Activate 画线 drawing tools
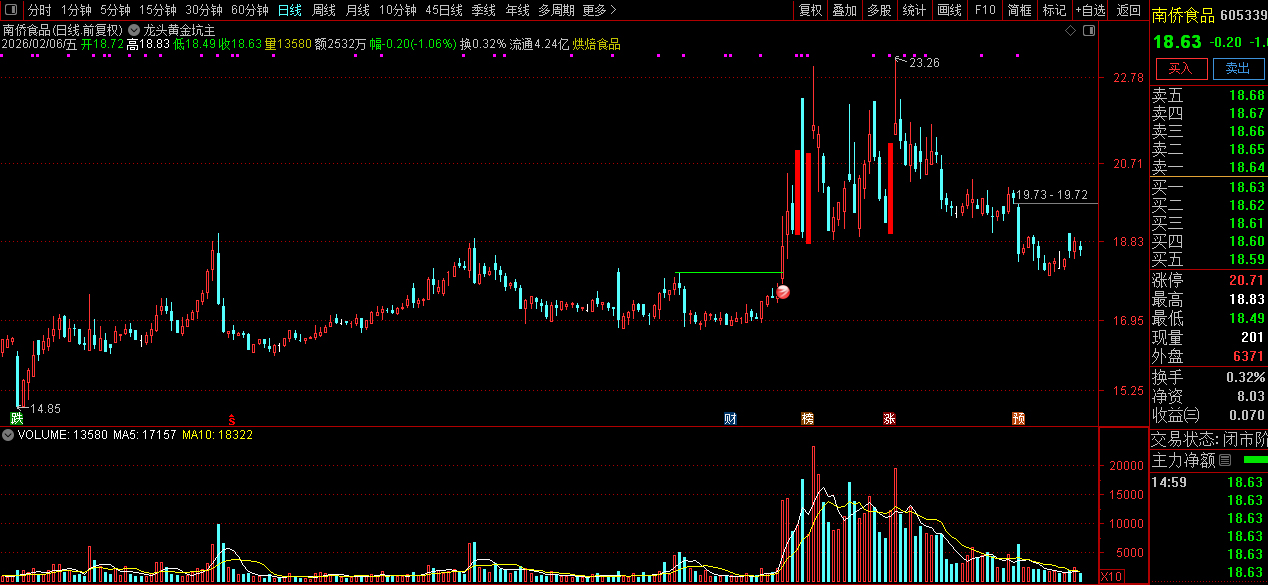 pyautogui.click(x=949, y=10)
